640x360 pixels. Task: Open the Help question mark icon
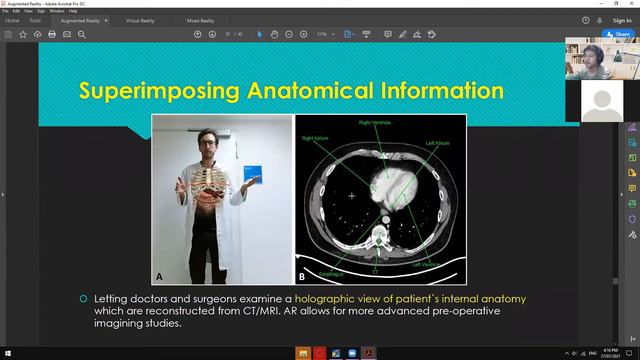coord(586,20)
